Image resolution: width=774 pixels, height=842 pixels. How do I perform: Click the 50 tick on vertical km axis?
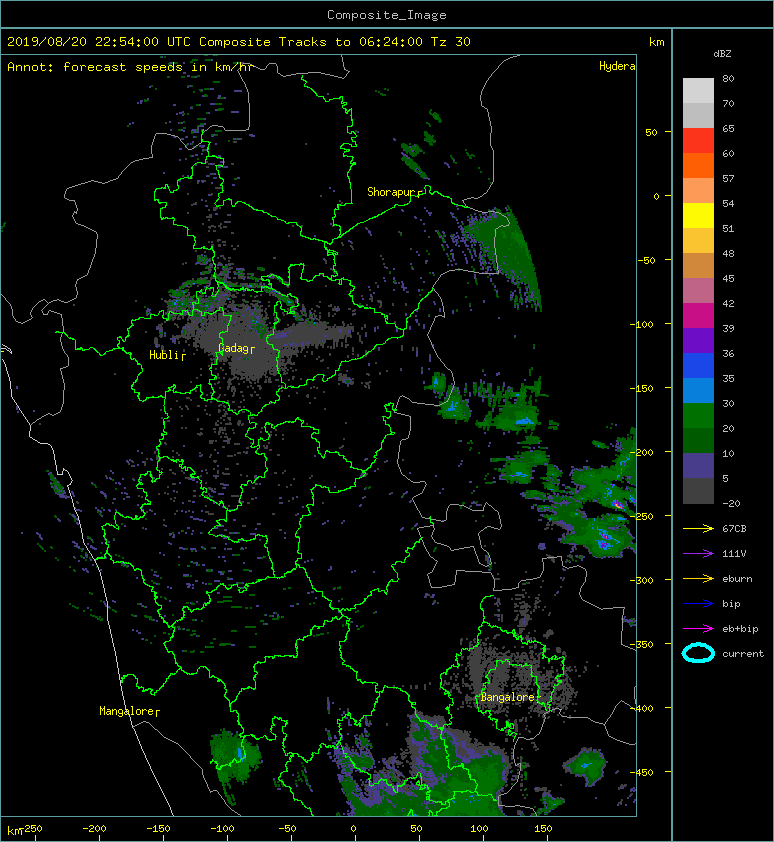651,132
